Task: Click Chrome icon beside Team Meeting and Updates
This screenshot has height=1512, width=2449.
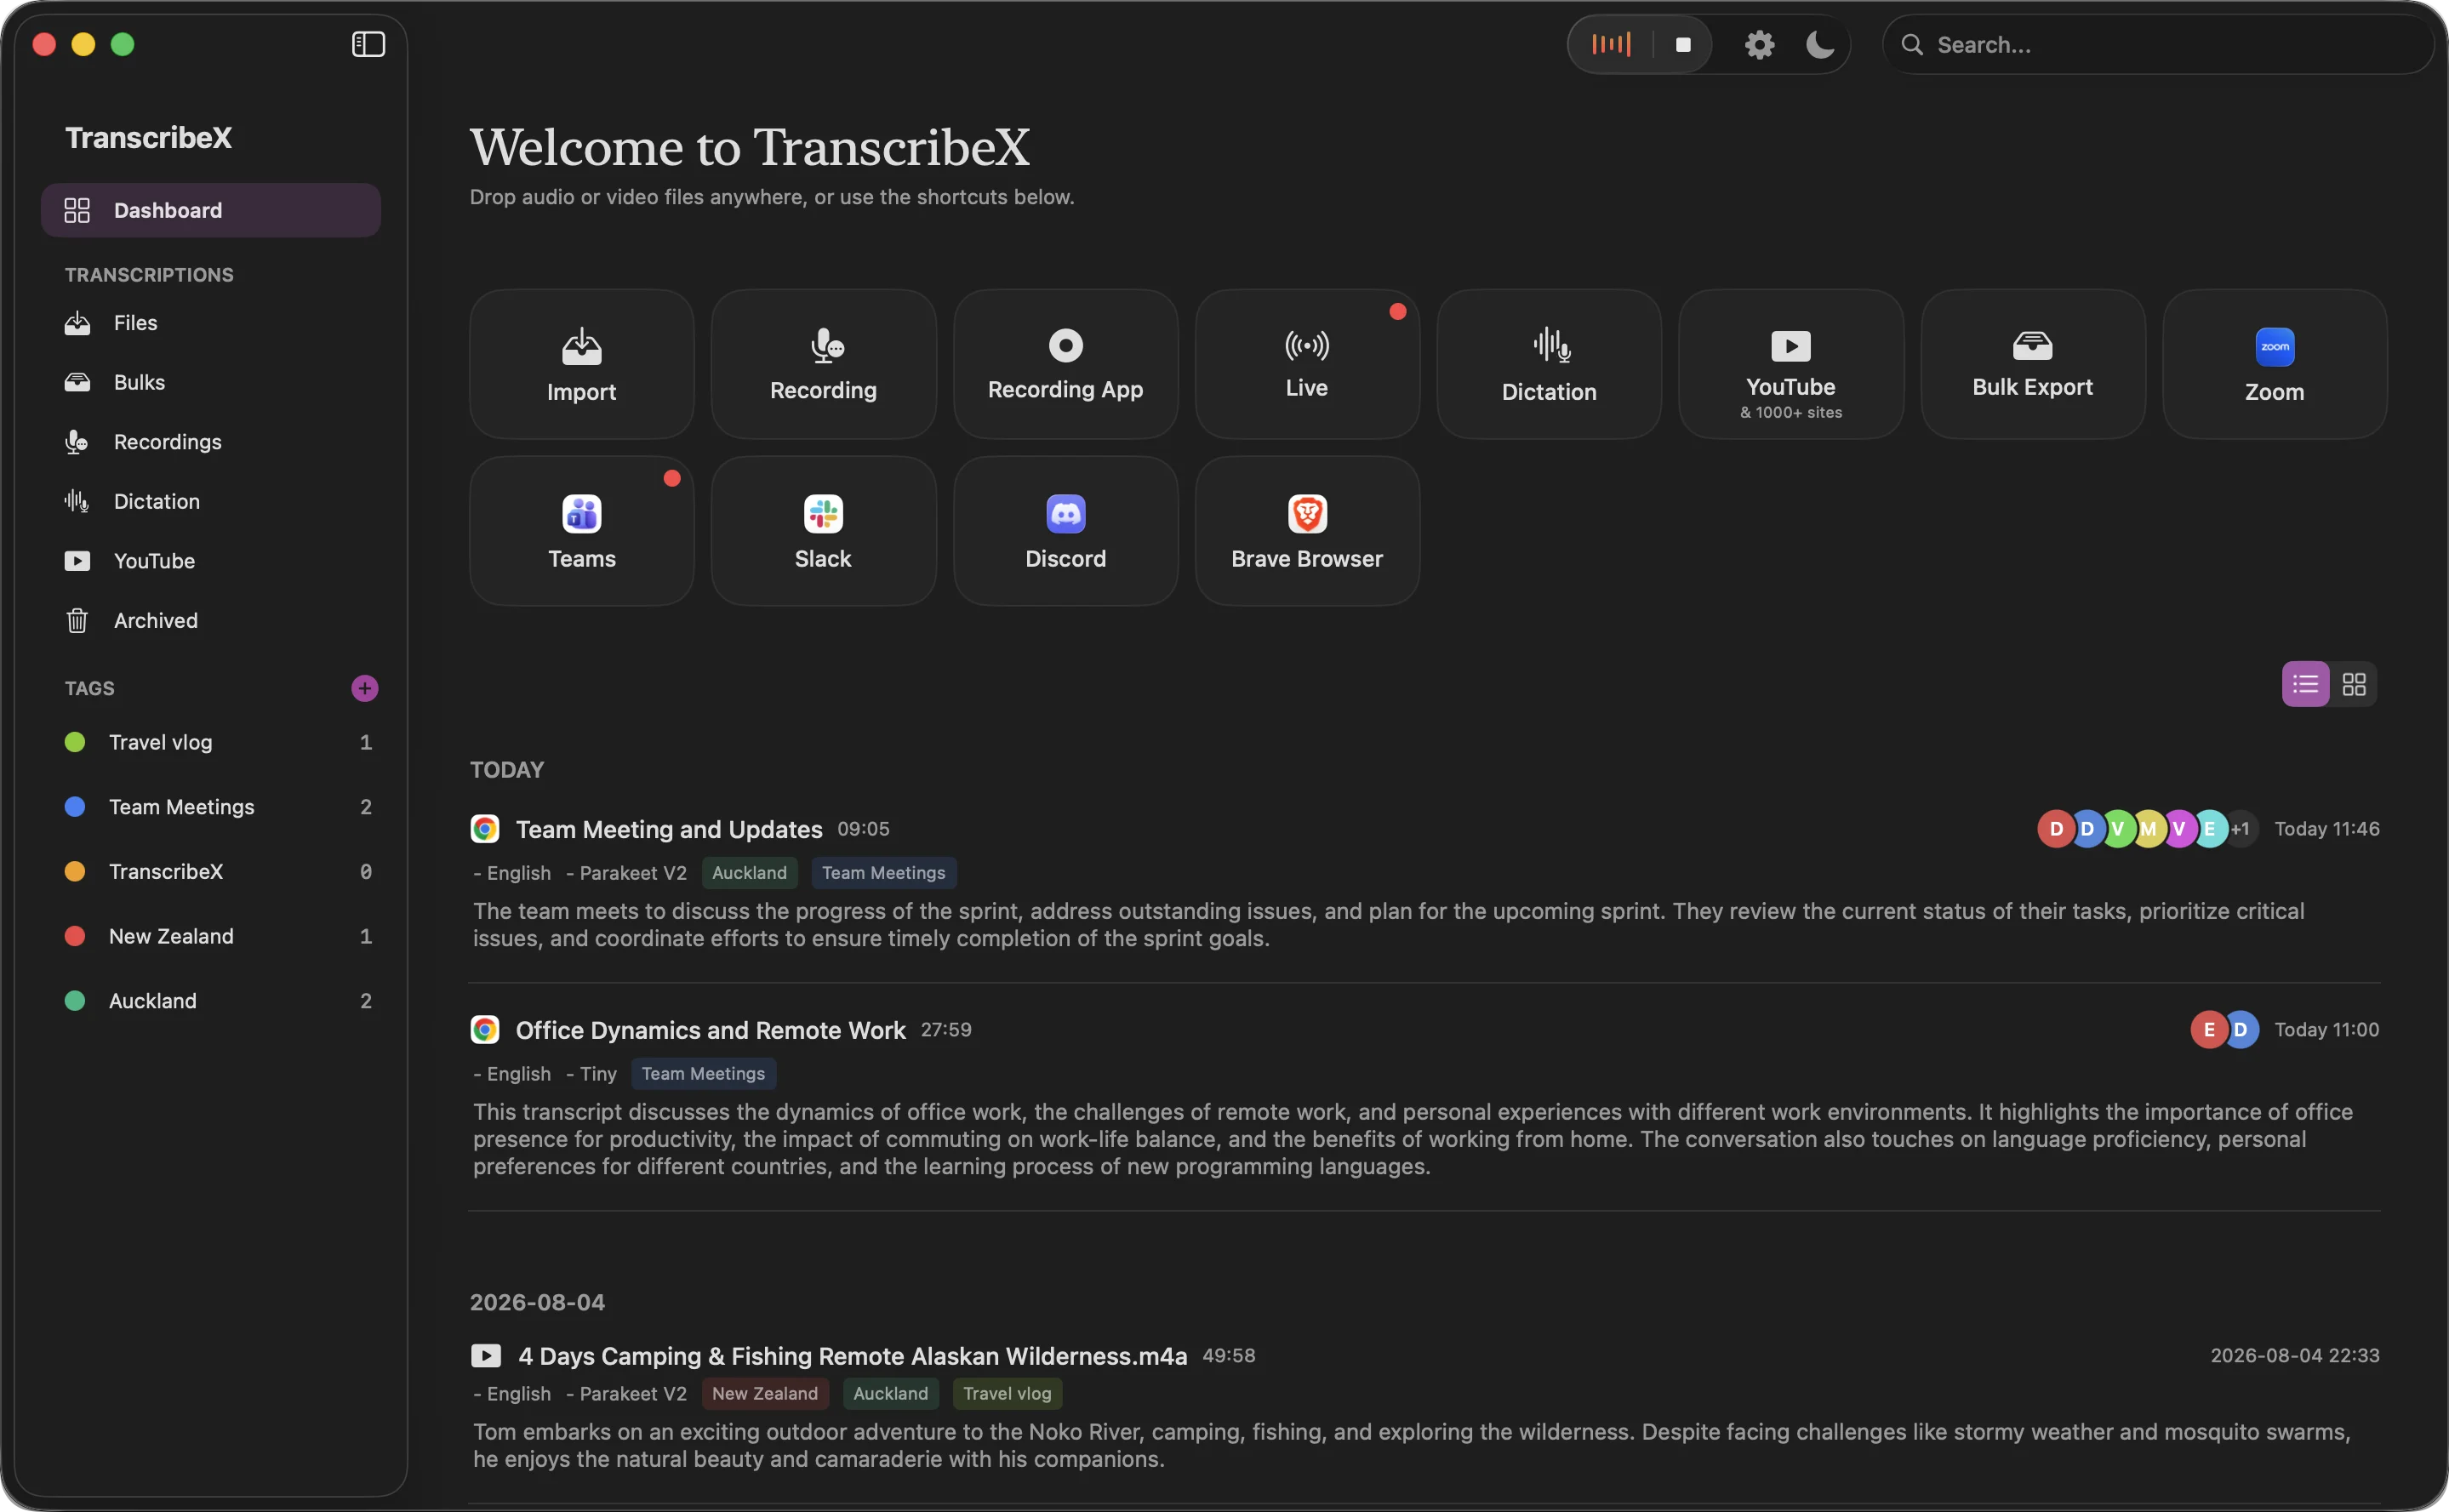Action: click(x=485, y=829)
